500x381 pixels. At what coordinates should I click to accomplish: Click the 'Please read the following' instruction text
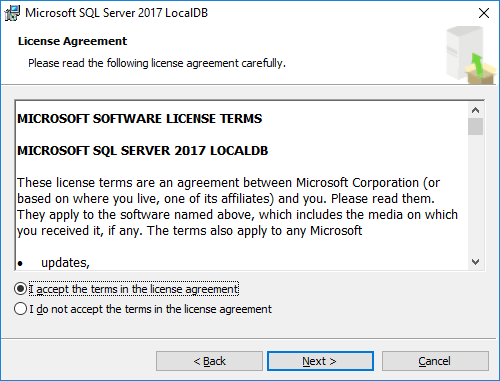[157, 63]
